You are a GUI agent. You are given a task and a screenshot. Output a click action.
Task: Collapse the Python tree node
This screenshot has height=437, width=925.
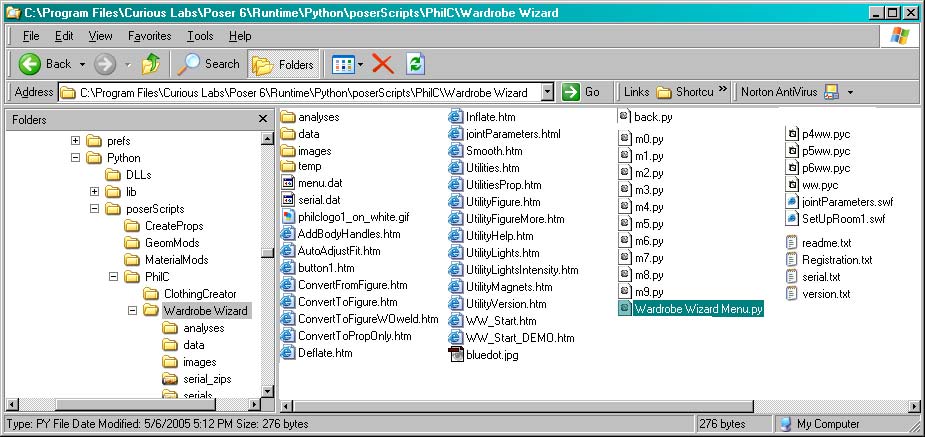click(76, 158)
